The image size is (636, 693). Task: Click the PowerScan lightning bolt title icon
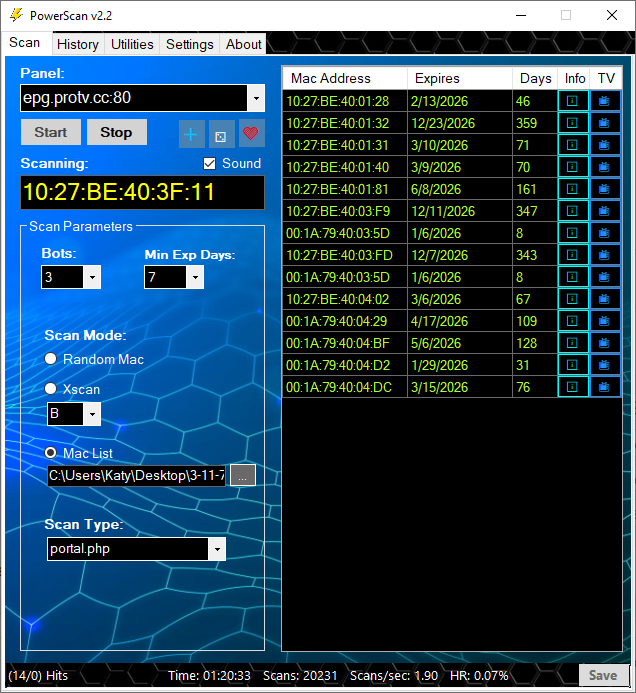(x=16, y=15)
